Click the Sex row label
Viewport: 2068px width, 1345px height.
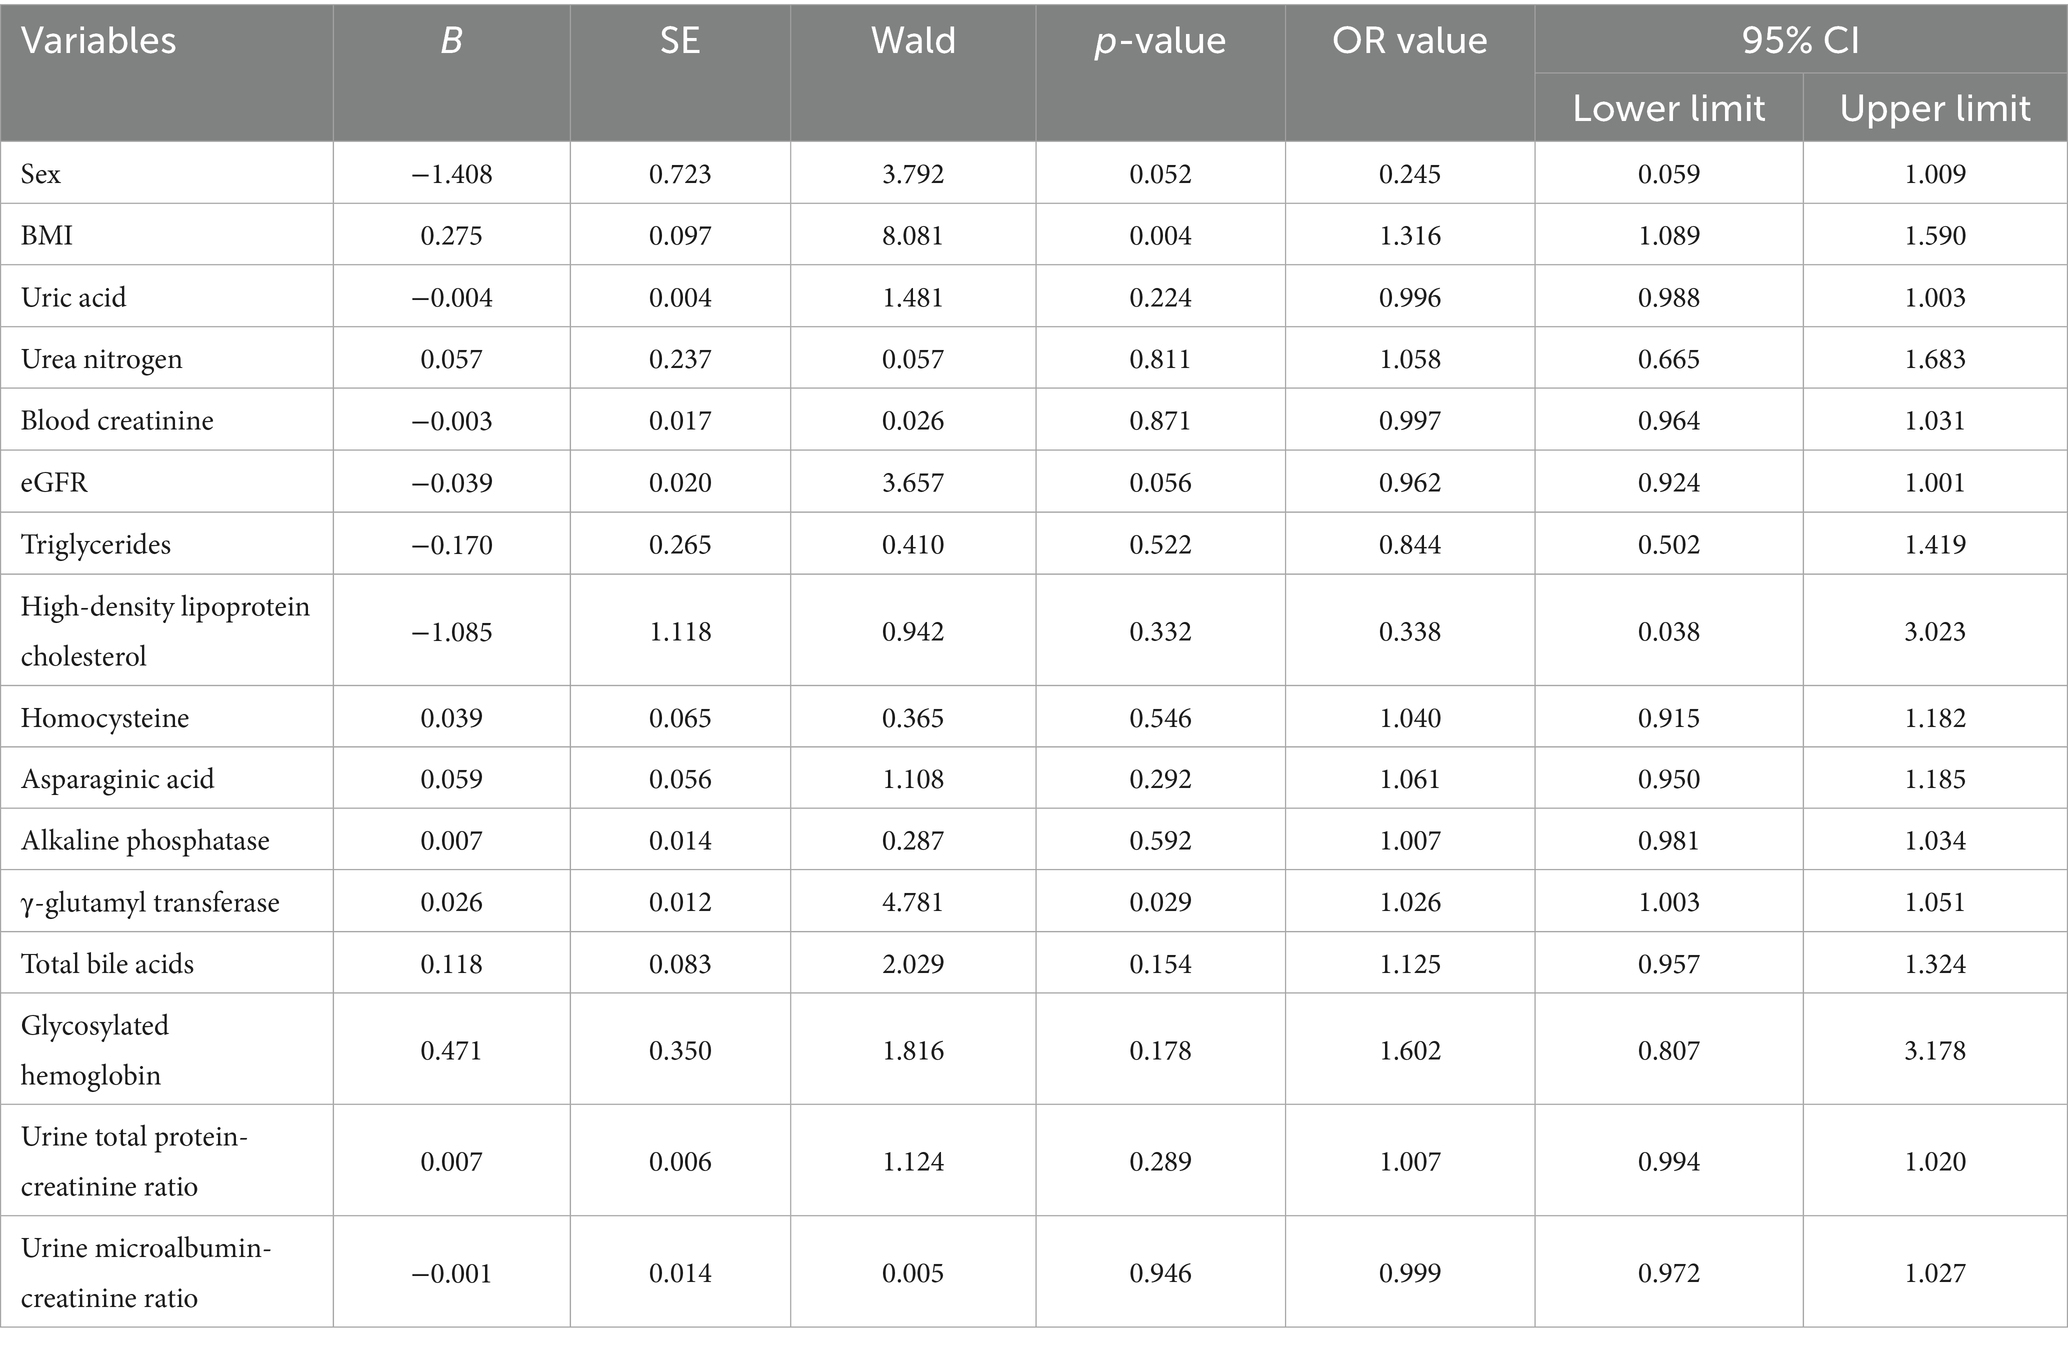[x=41, y=174]
